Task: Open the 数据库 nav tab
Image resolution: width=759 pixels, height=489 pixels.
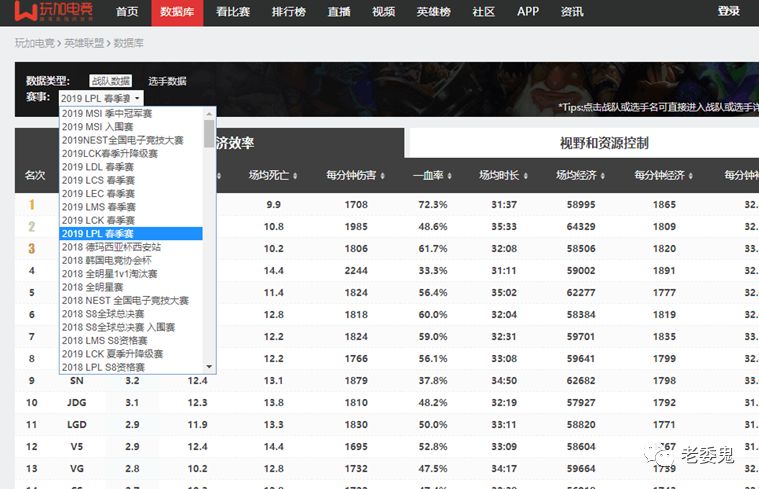Action: [x=177, y=13]
